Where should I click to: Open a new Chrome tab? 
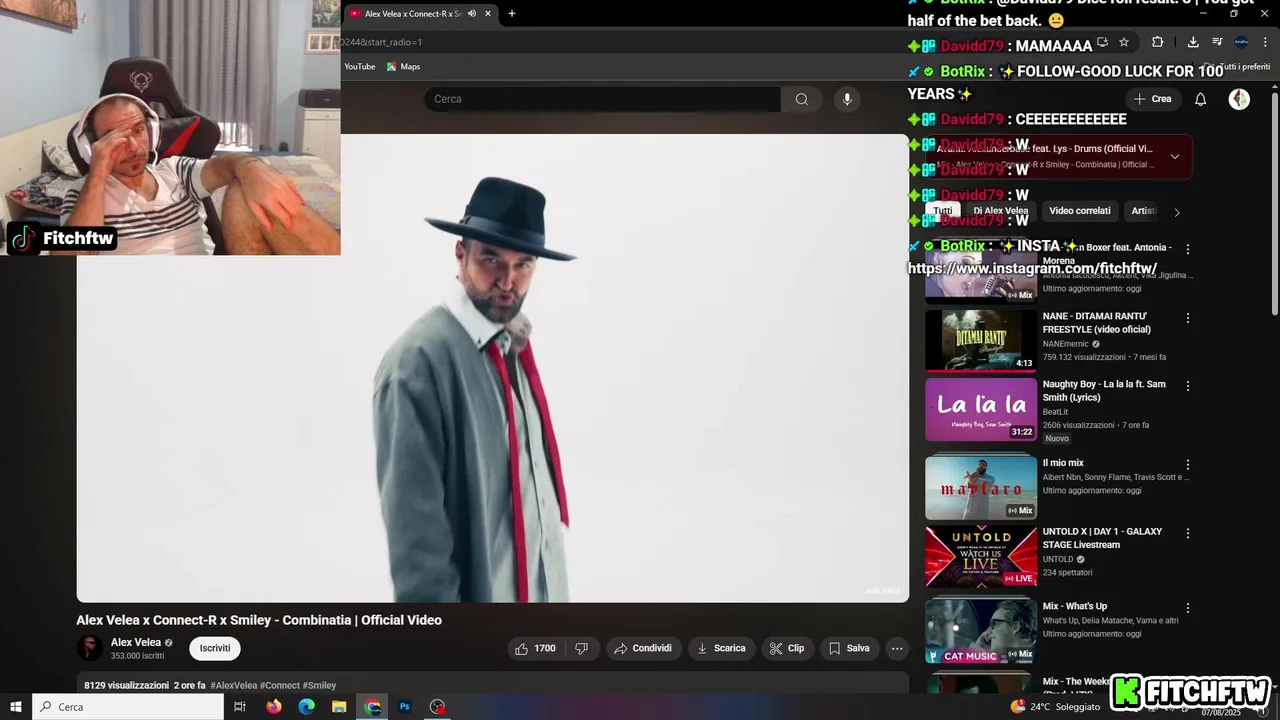[512, 14]
